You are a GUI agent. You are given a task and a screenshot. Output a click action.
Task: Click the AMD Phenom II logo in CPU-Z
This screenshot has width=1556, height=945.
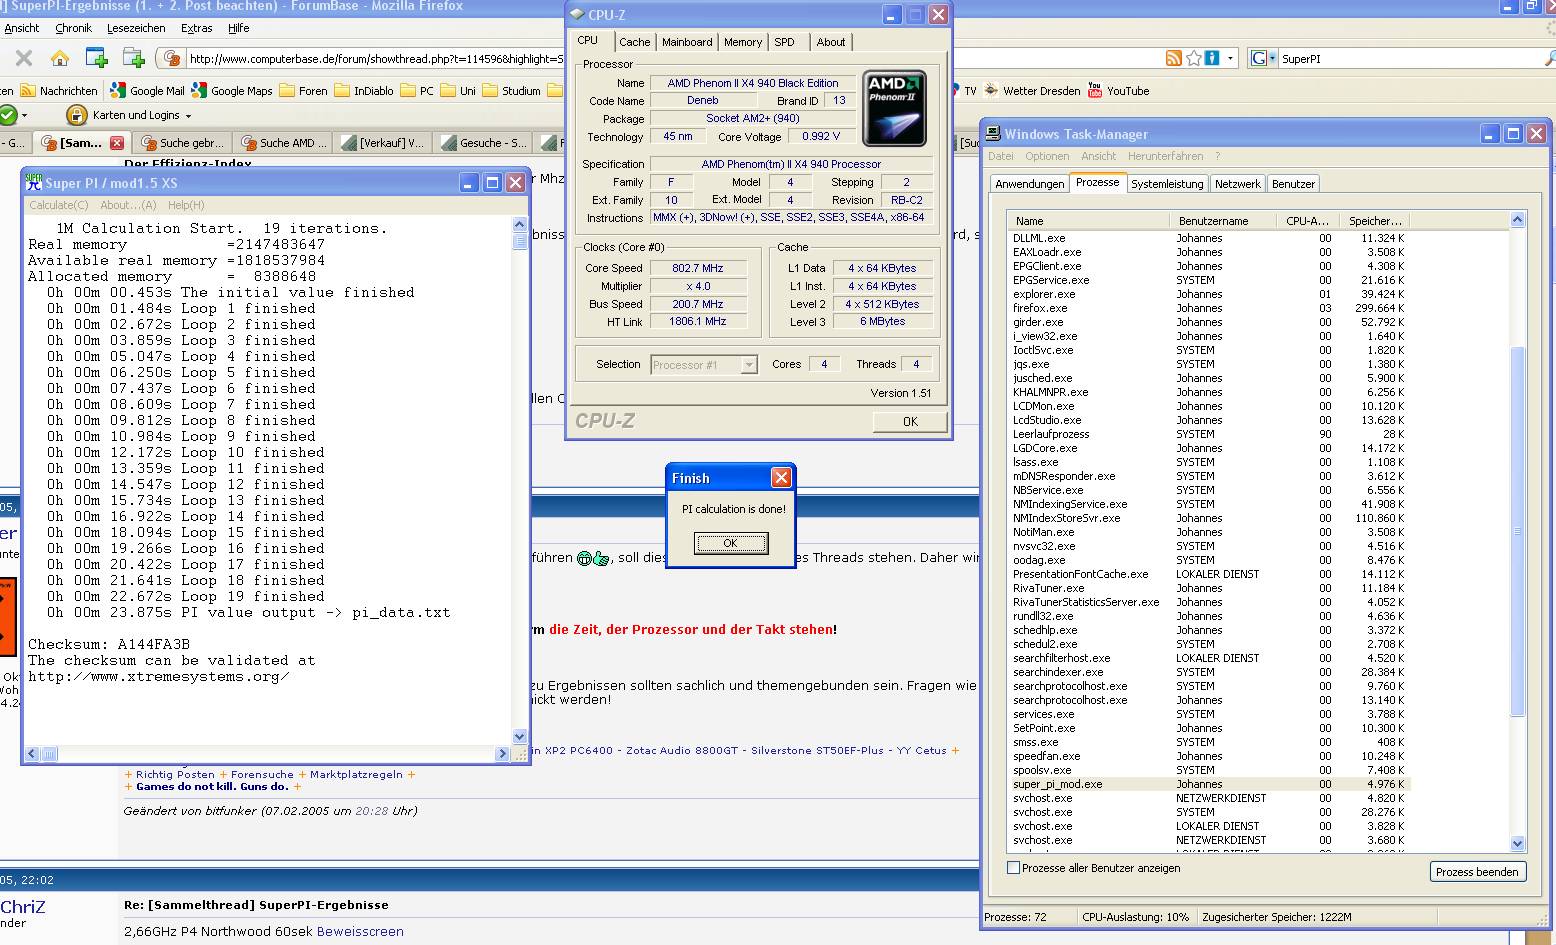click(x=894, y=108)
